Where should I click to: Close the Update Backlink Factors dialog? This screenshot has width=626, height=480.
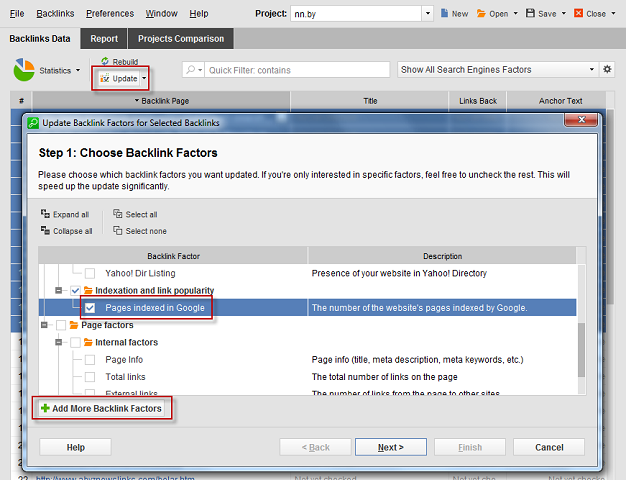pyautogui.click(x=581, y=120)
